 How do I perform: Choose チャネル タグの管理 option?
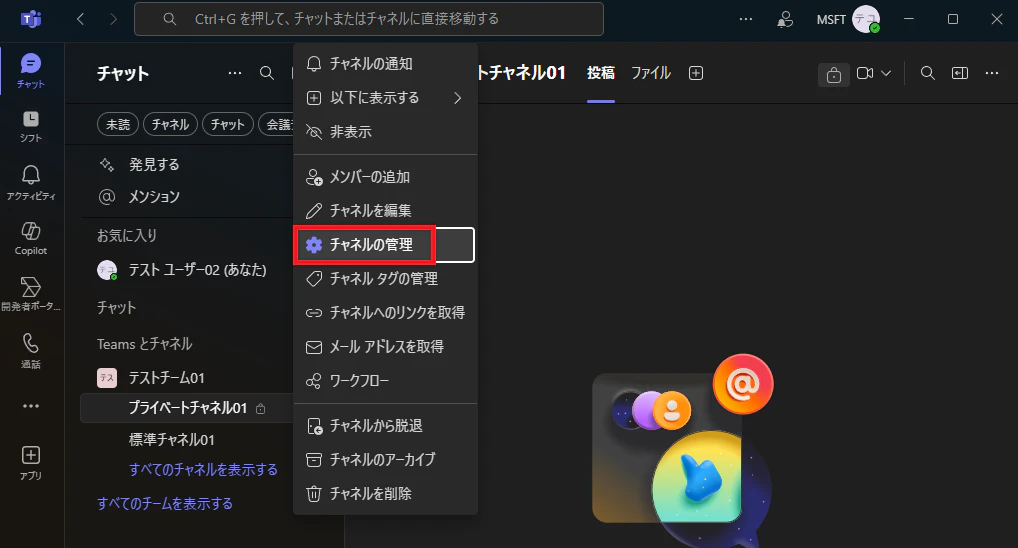(385, 279)
